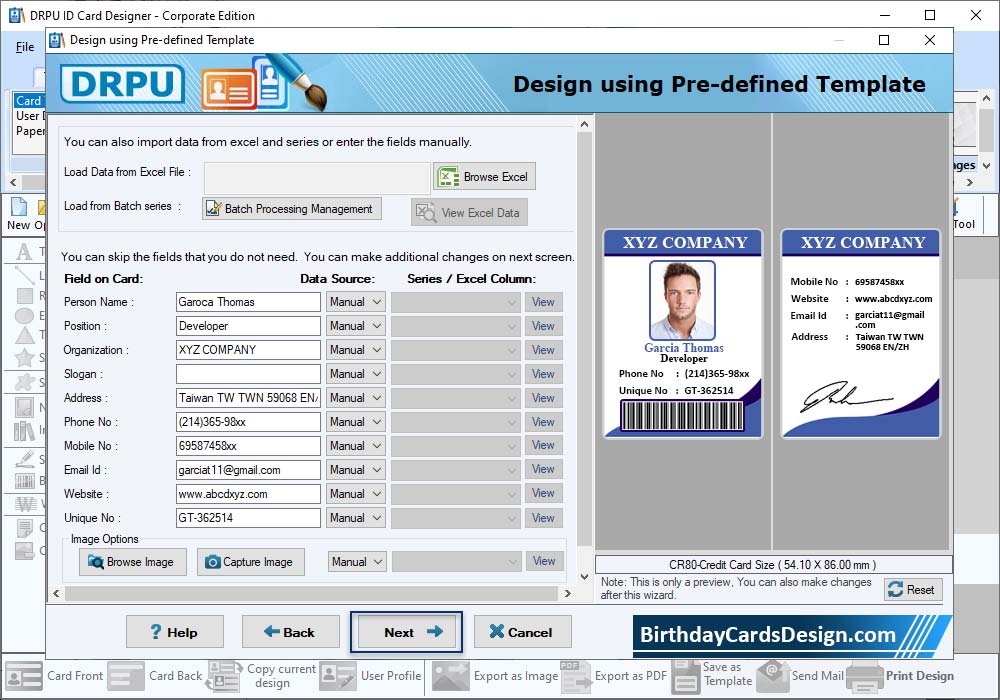Viewport: 1000px width, 700px height.
Task: Click the form's horizontal scrollbar right arrow
Action: 567,594
